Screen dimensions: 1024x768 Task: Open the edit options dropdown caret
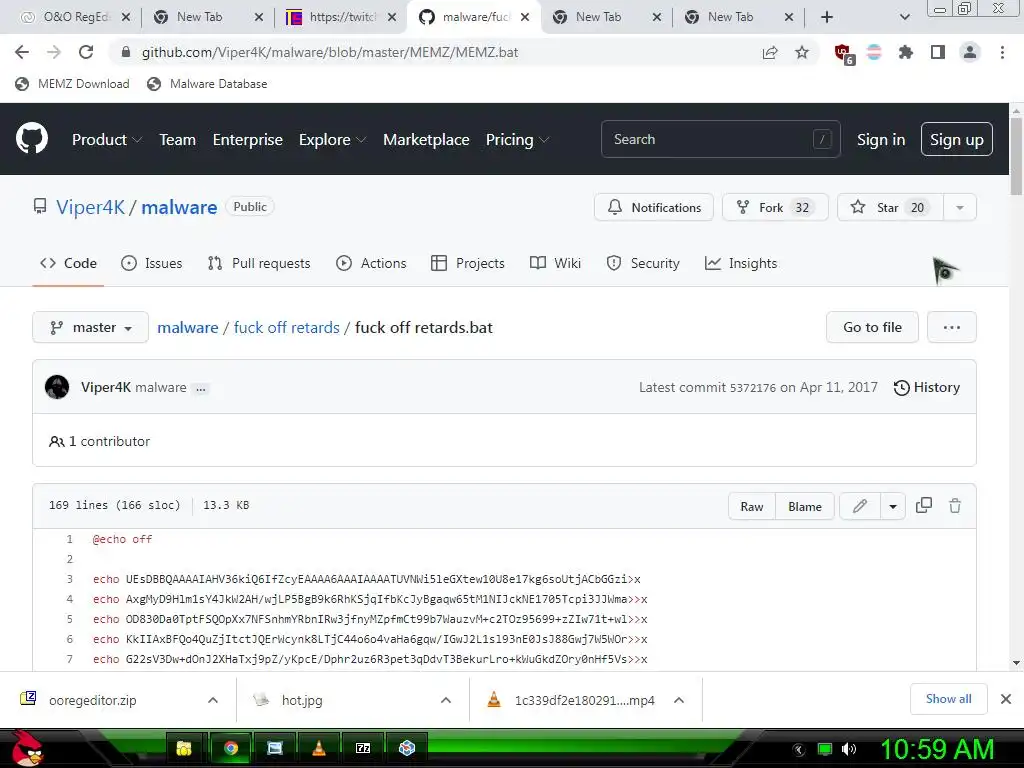893,506
